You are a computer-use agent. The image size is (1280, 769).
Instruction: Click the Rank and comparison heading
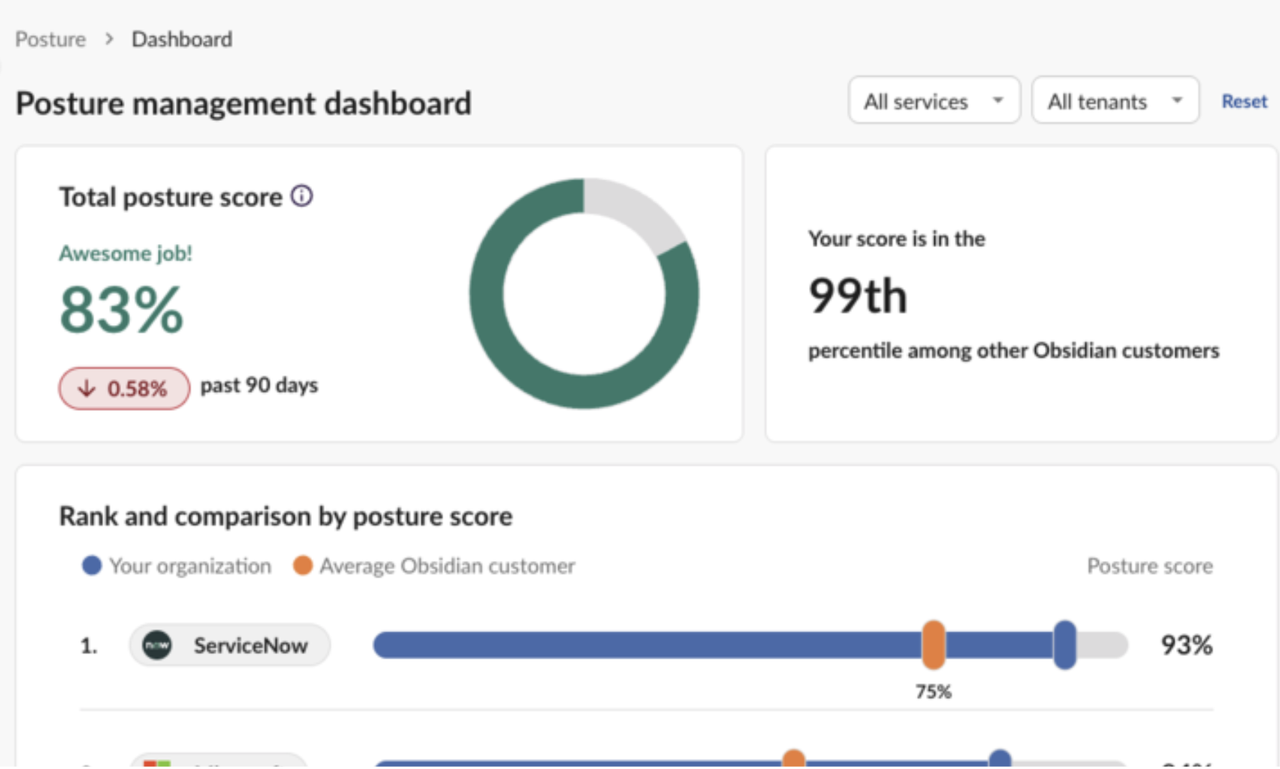(286, 516)
